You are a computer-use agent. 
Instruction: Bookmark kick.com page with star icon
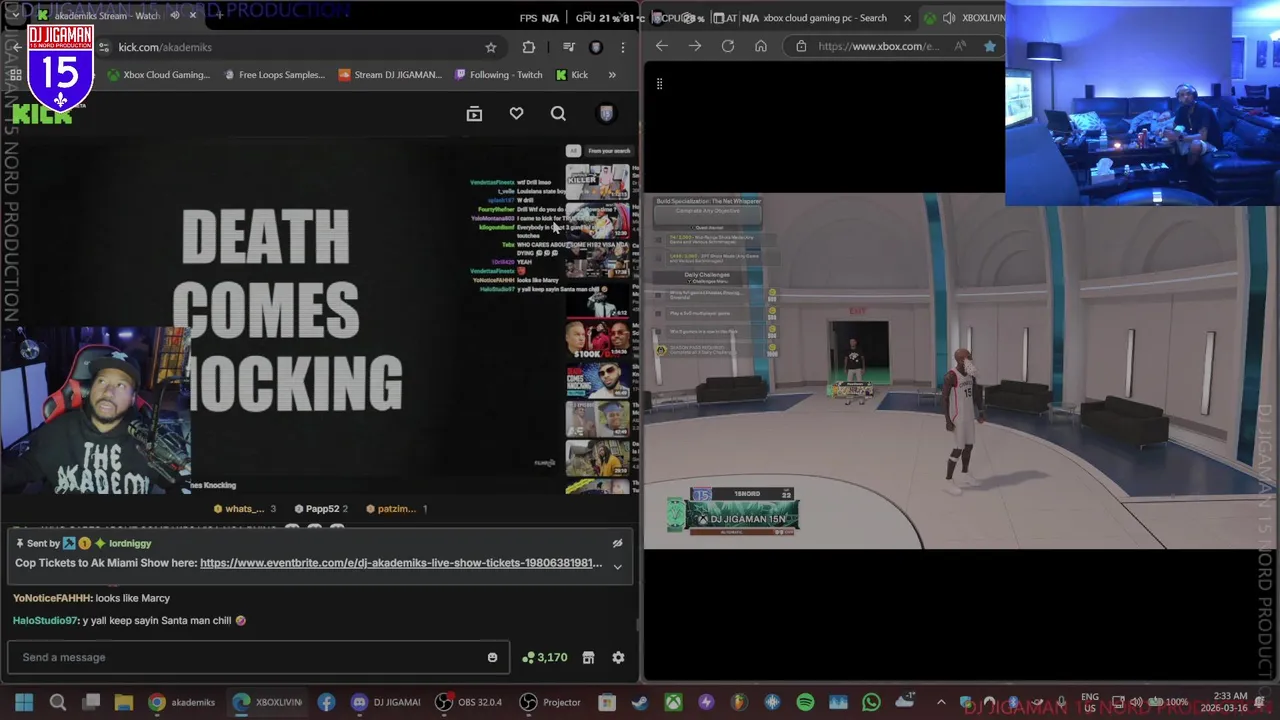coord(491,47)
